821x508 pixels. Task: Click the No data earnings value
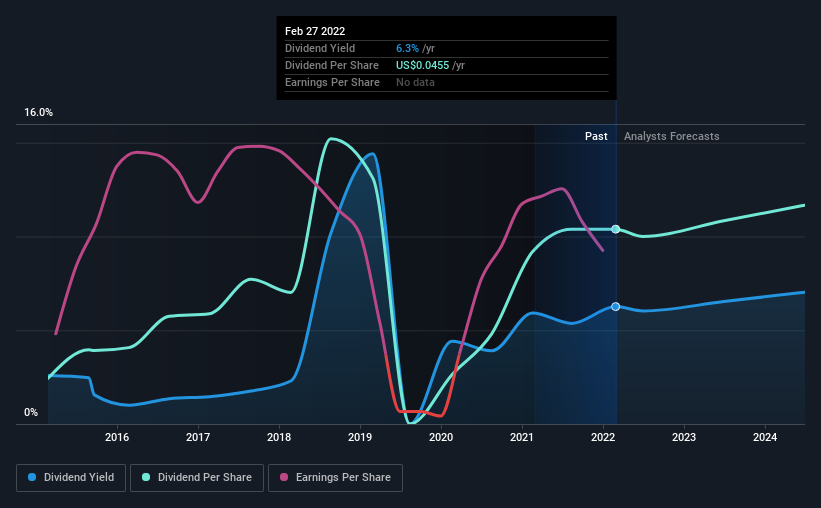pos(415,82)
